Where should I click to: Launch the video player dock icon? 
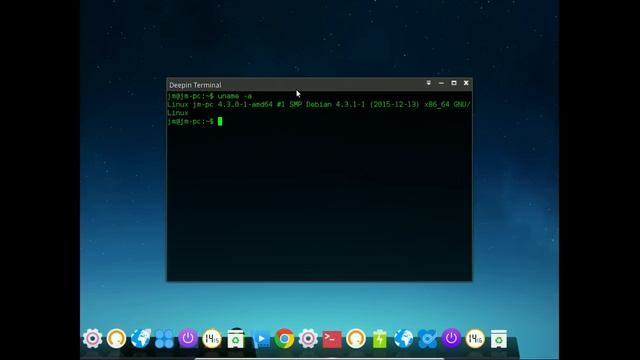(x=261, y=339)
